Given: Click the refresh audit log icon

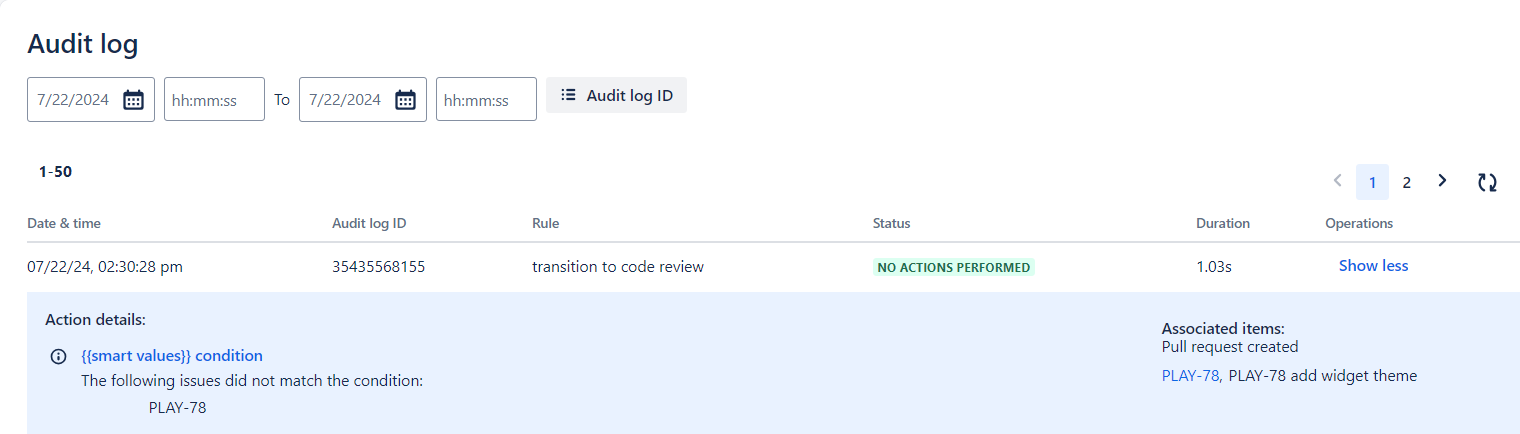Looking at the screenshot, I should pos(1487,182).
